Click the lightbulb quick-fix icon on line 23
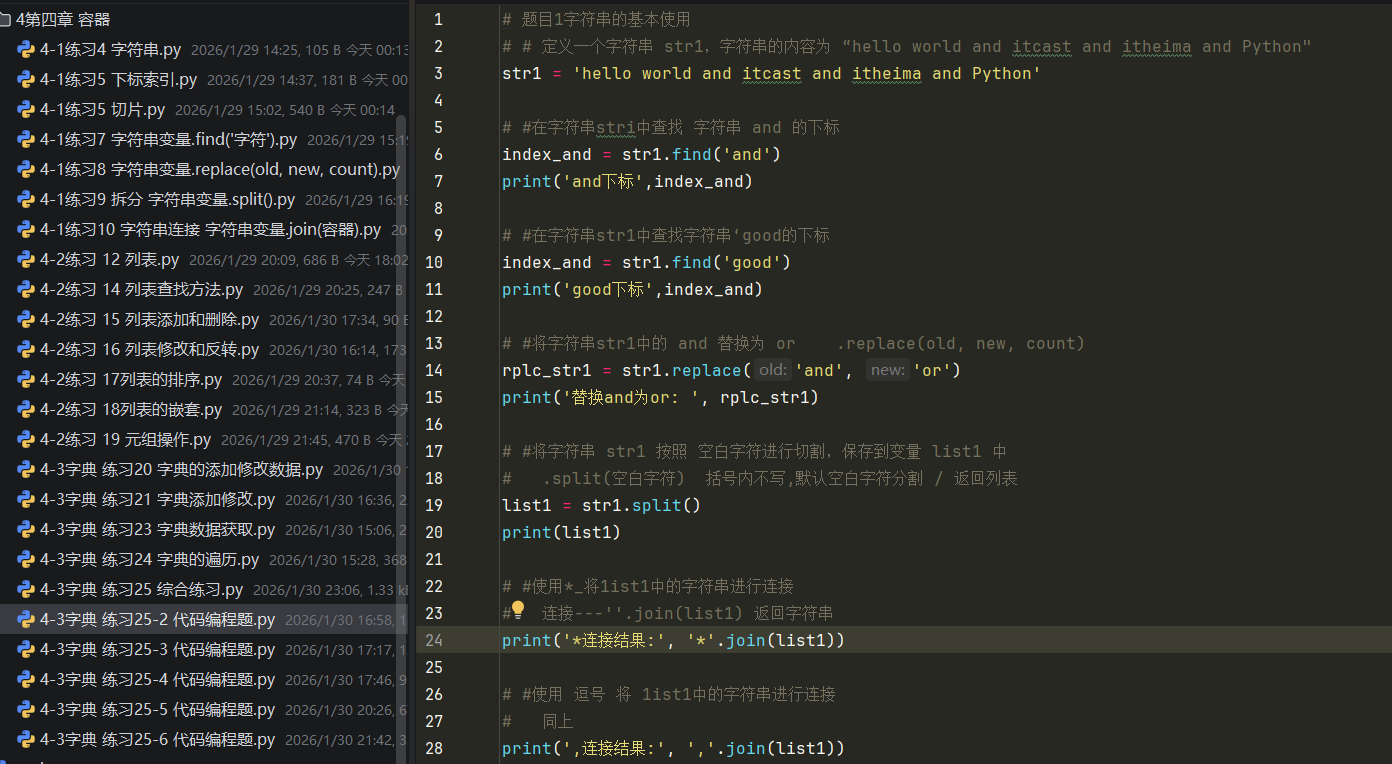Screen dimensions: 1392x764 [518, 610]
